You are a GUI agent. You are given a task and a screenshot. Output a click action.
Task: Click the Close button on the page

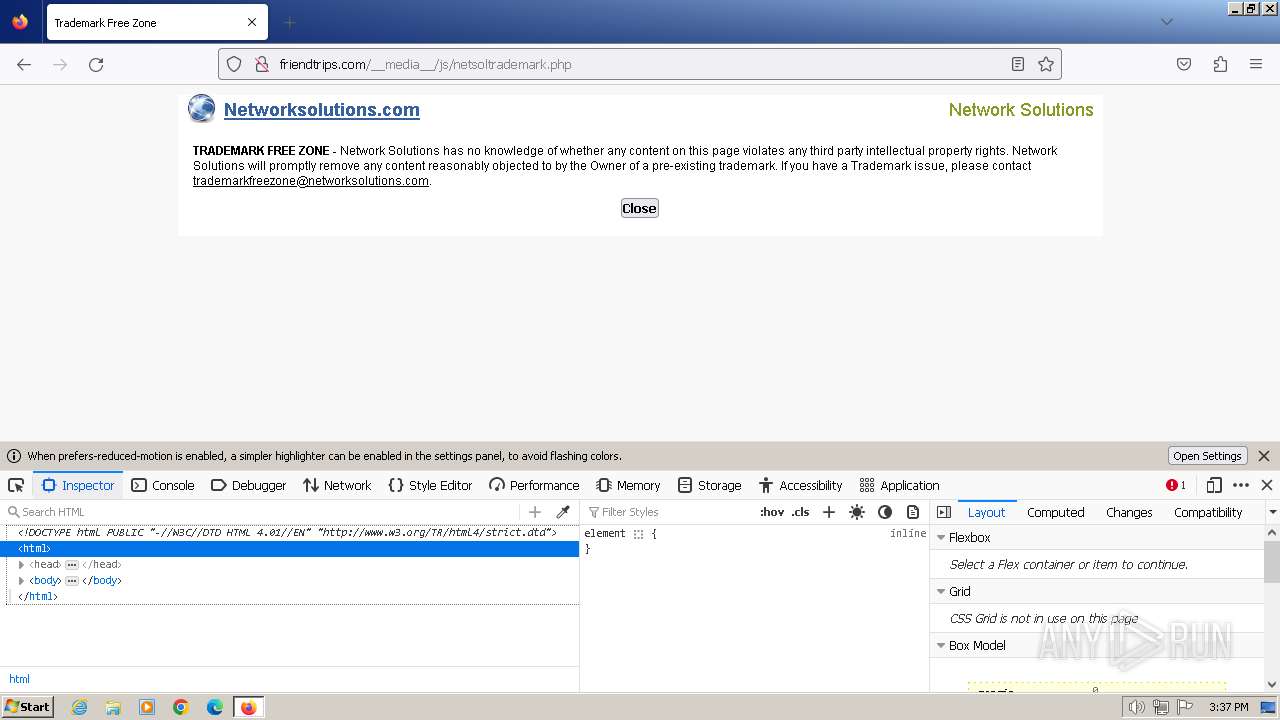pos(639,208)
